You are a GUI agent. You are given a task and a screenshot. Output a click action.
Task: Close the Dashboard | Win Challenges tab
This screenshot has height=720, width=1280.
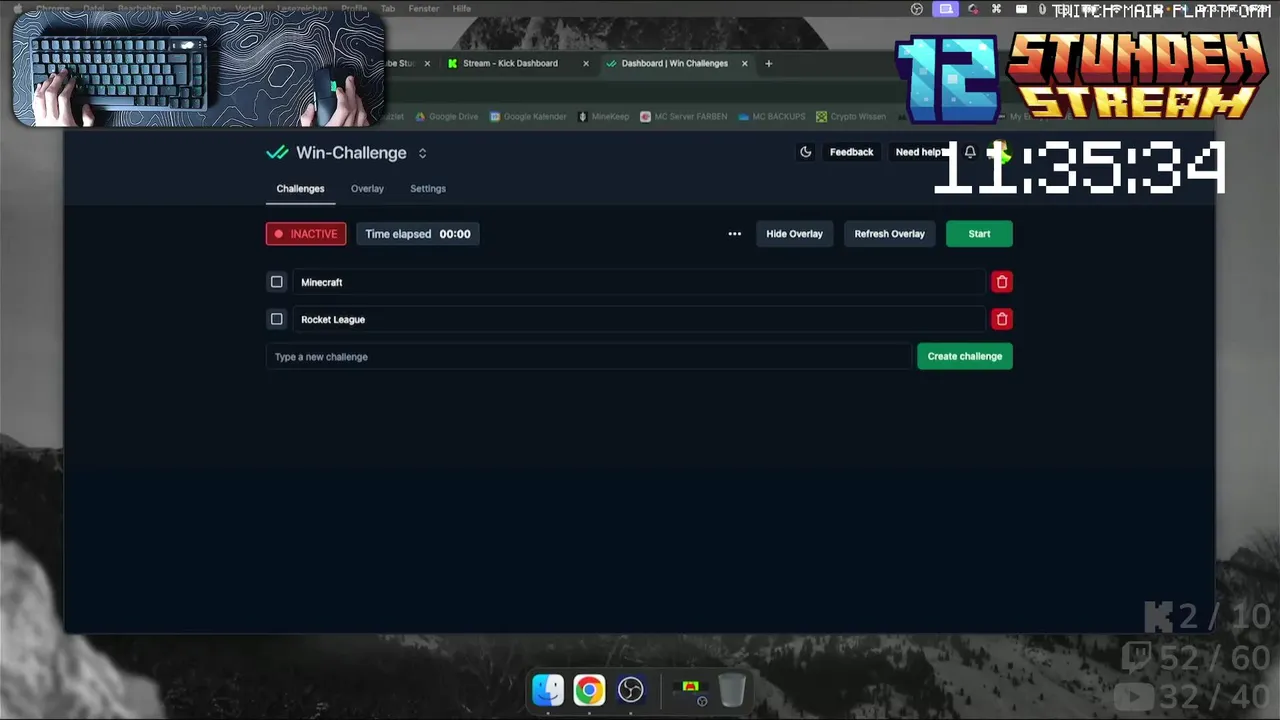(744, 63)
